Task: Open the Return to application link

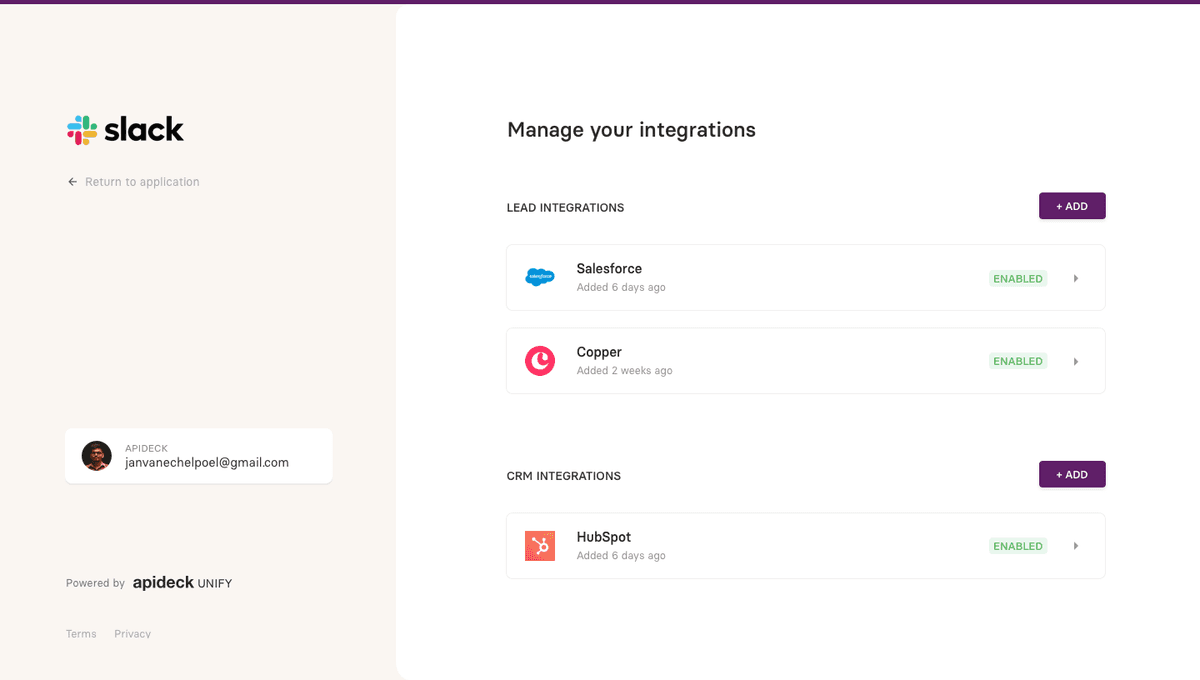Action: [142, 182]
